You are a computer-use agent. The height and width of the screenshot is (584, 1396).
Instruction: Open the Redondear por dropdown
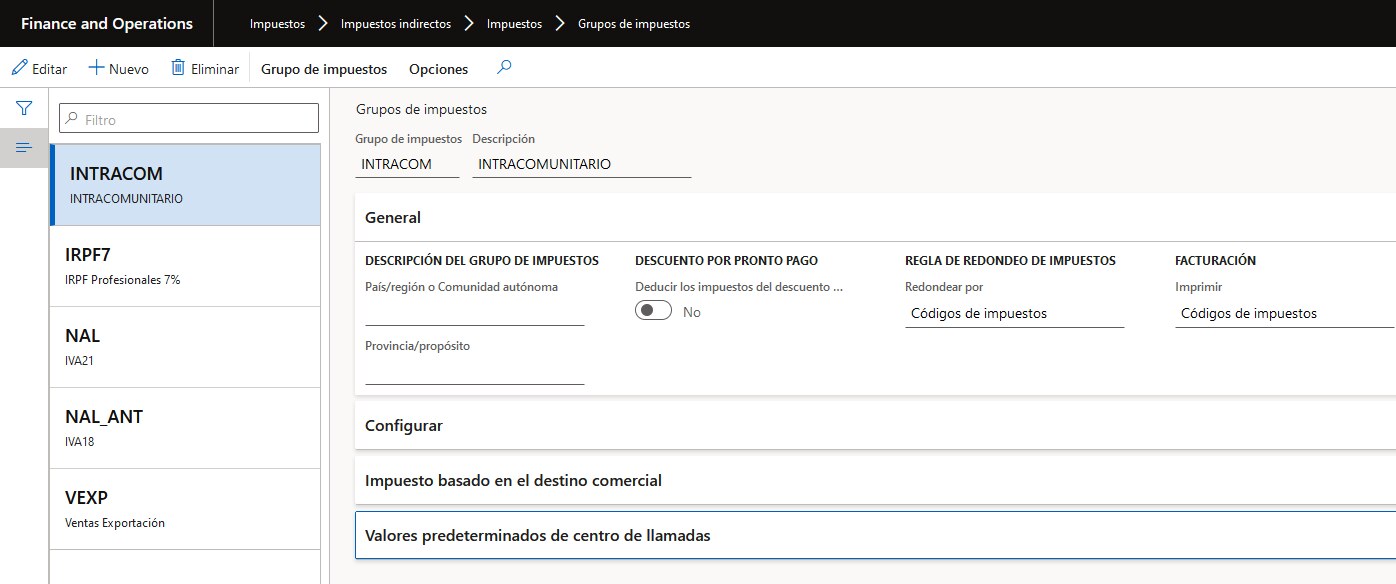(x=1014, y=314)
